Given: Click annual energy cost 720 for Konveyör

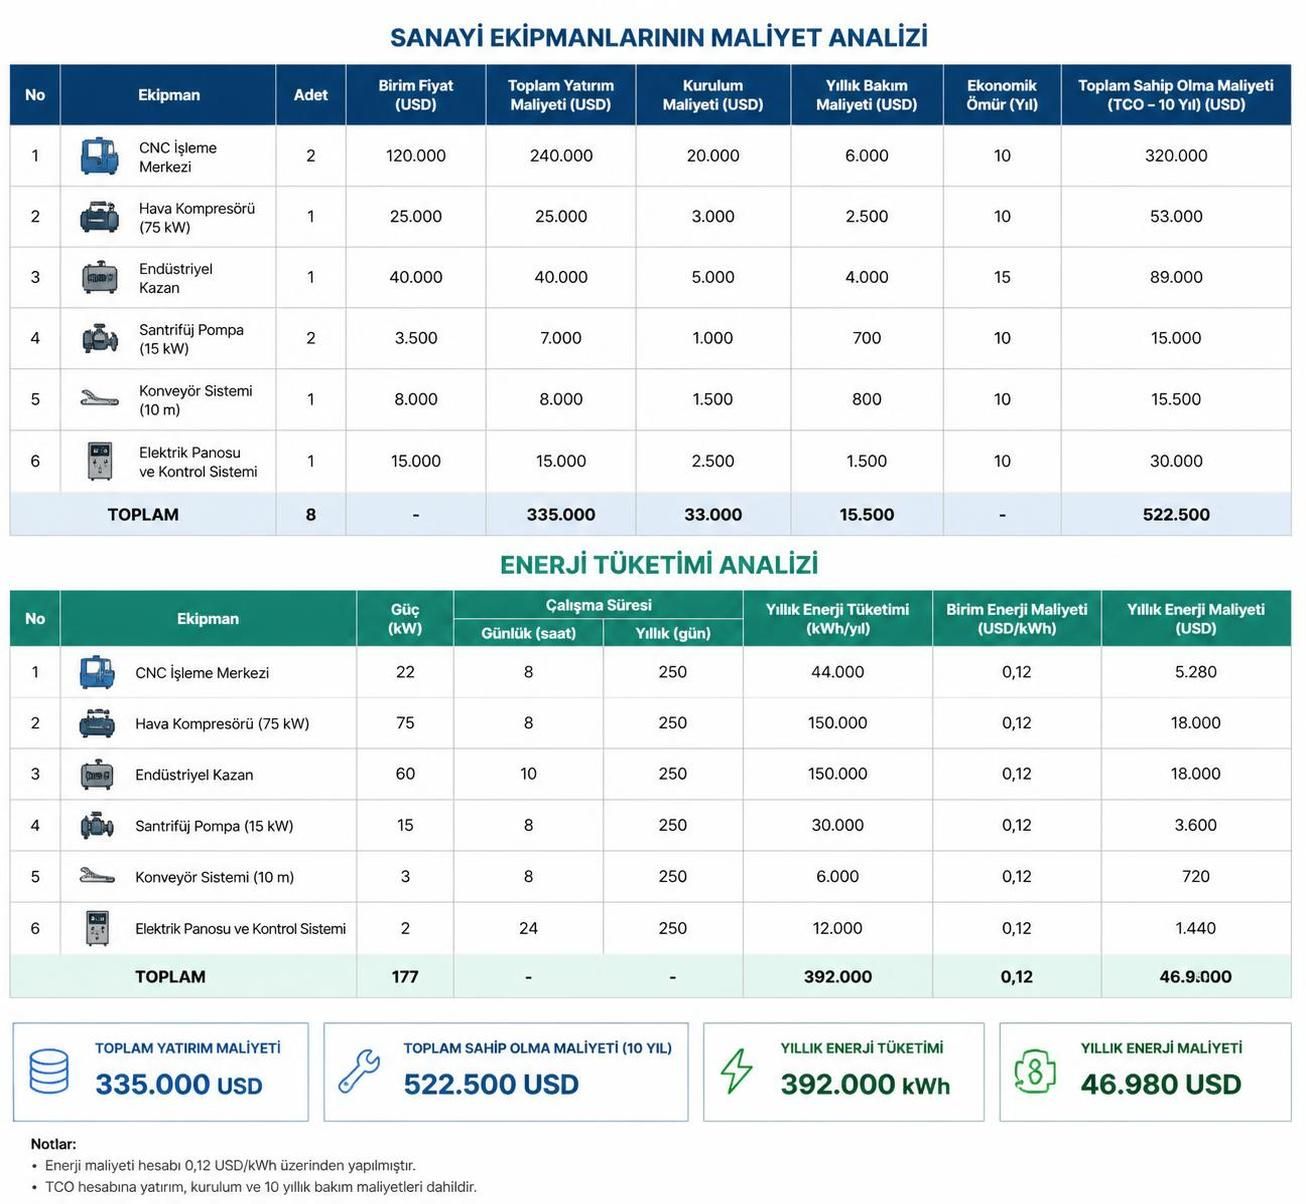Looking at the screenshot, I should click(x=1196, y=876).
